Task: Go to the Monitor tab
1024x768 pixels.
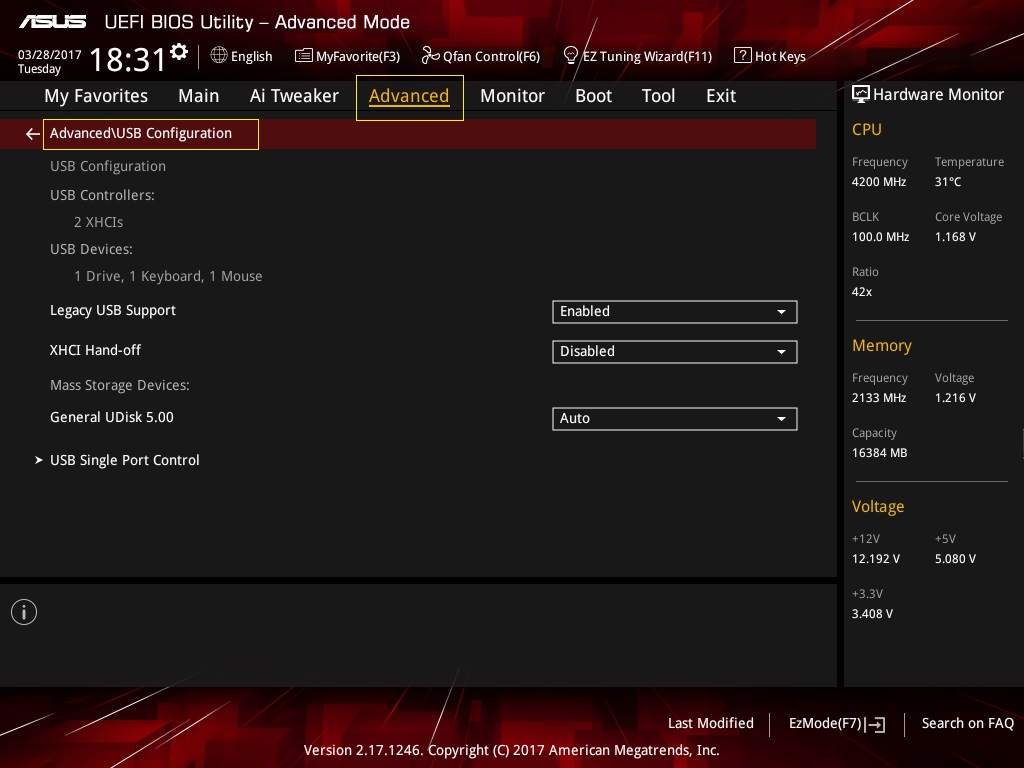Action: (513, 96)
